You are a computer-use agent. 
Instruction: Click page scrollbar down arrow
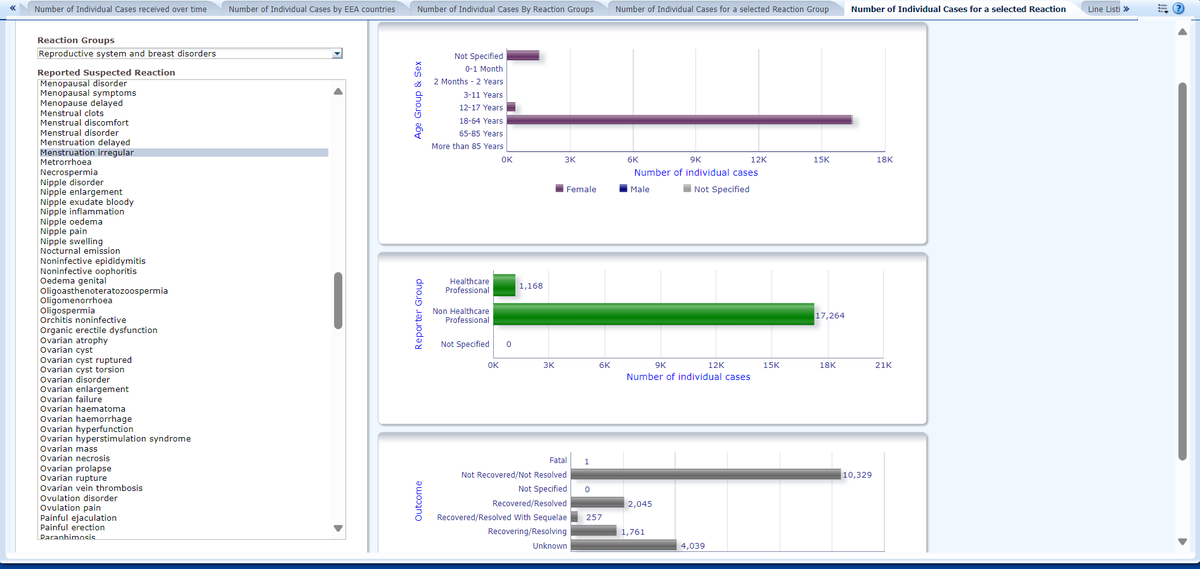1182,542
